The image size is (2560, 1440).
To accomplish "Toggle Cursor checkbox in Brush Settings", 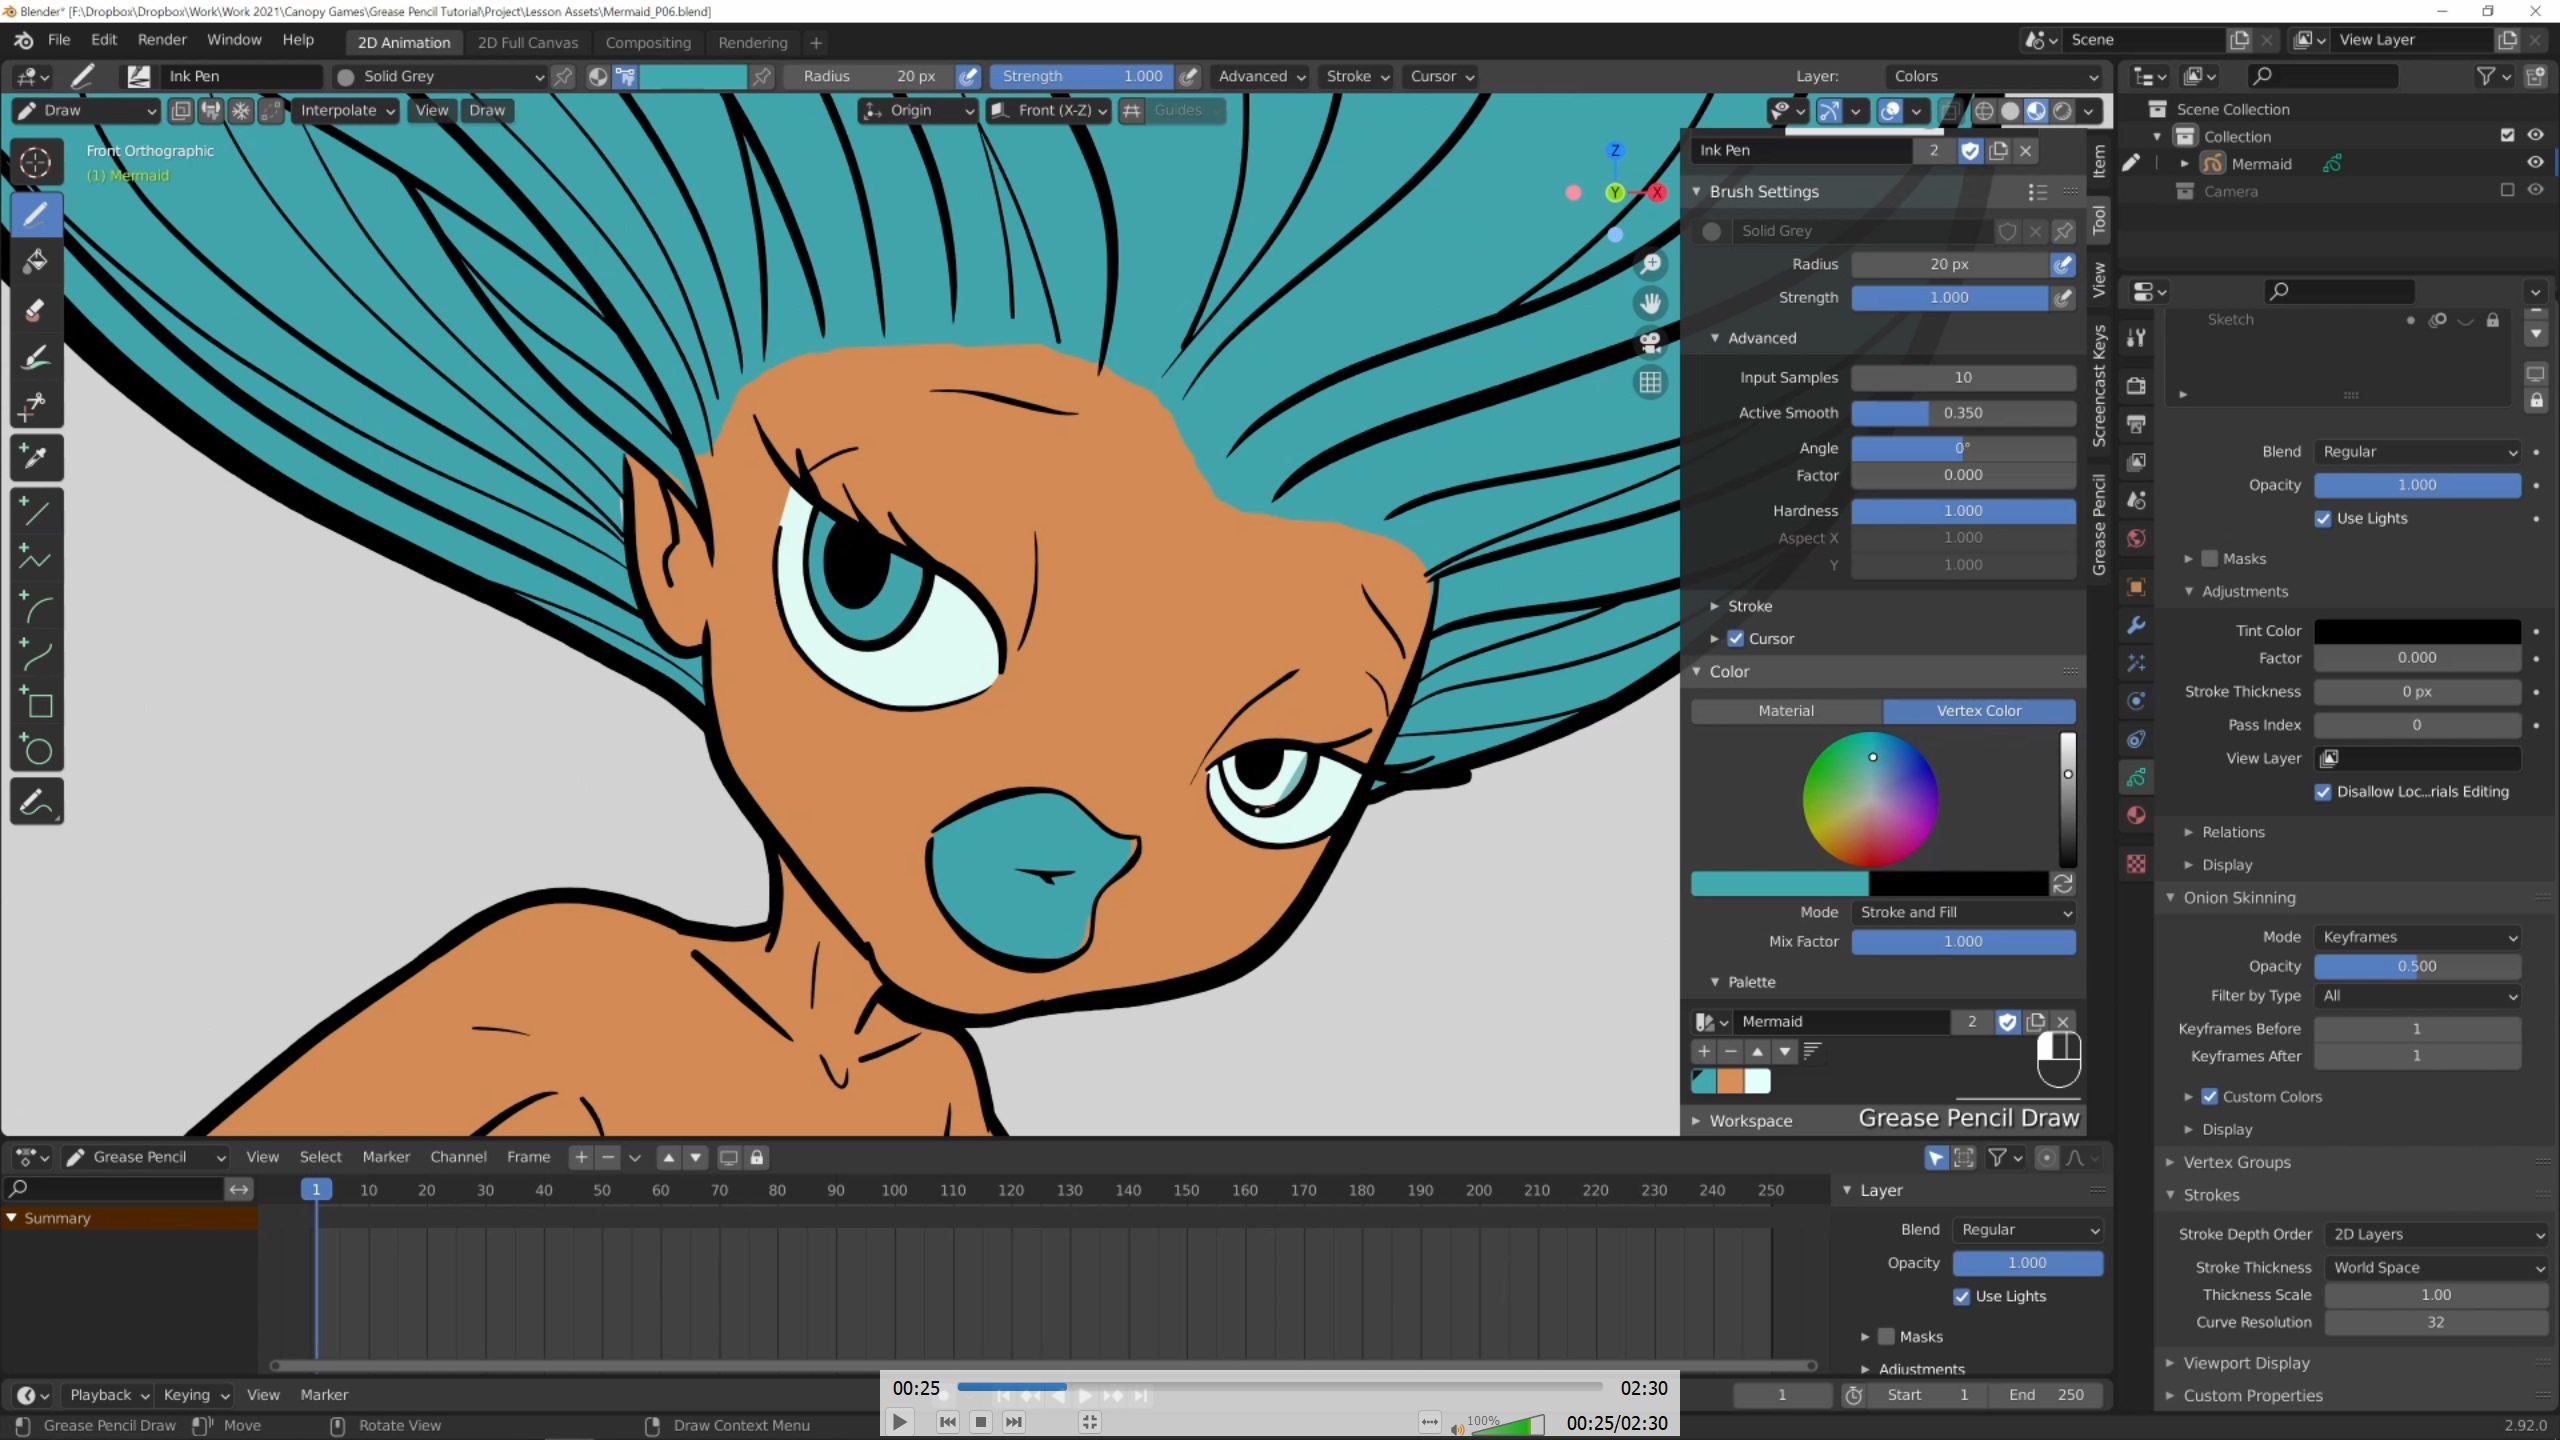I will [x=1736, y=638].
